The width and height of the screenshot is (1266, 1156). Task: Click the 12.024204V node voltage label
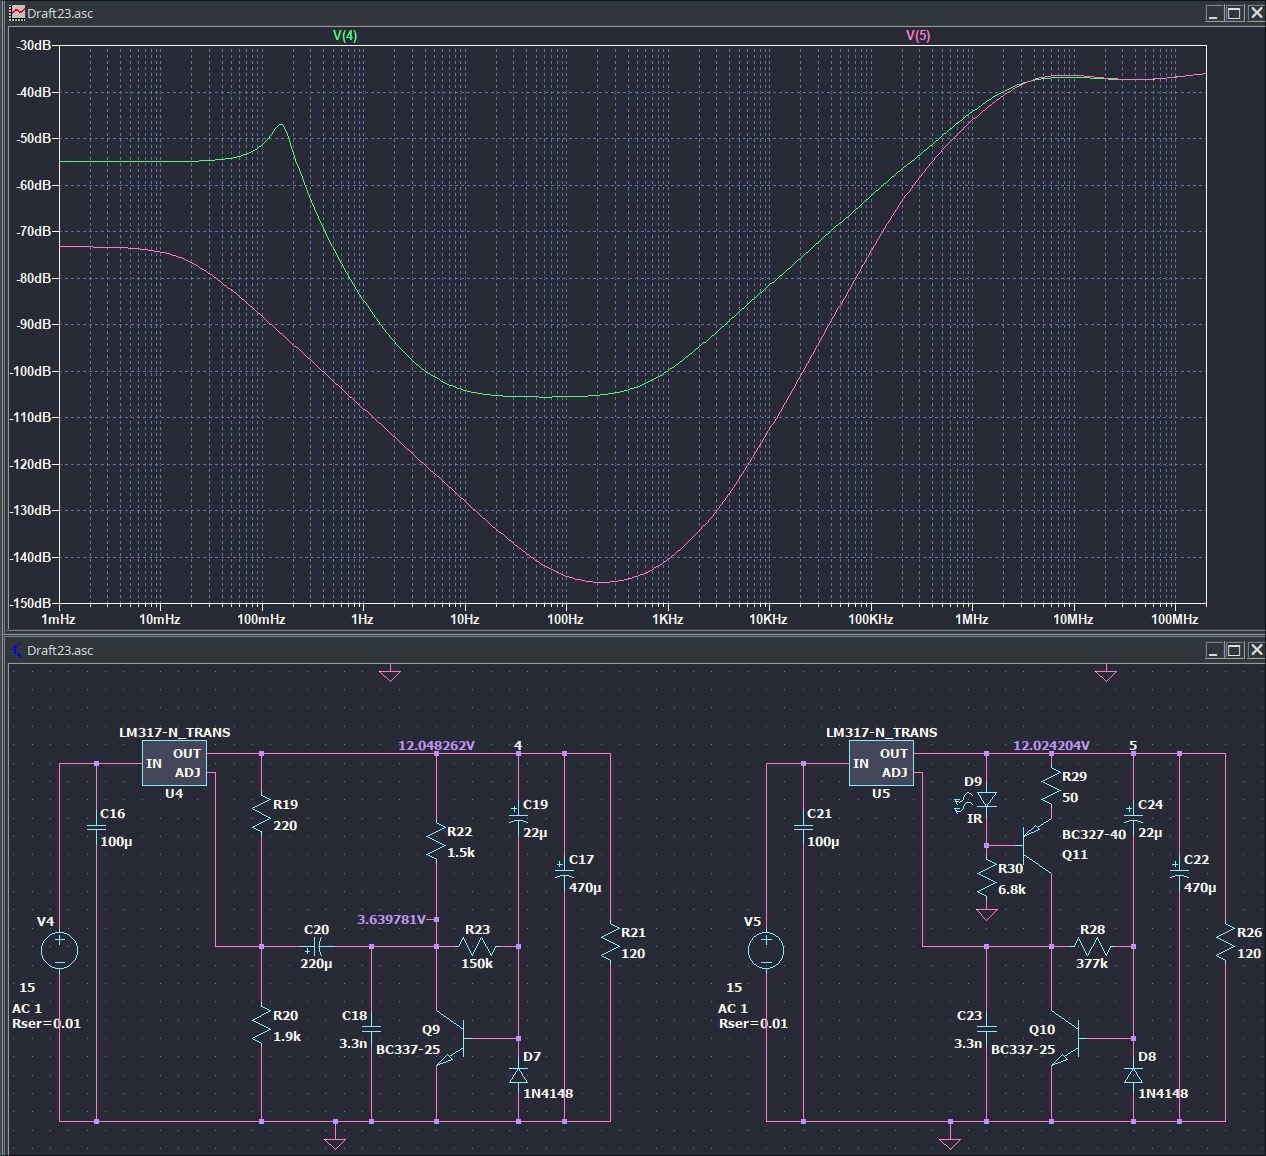(1051, 745)
